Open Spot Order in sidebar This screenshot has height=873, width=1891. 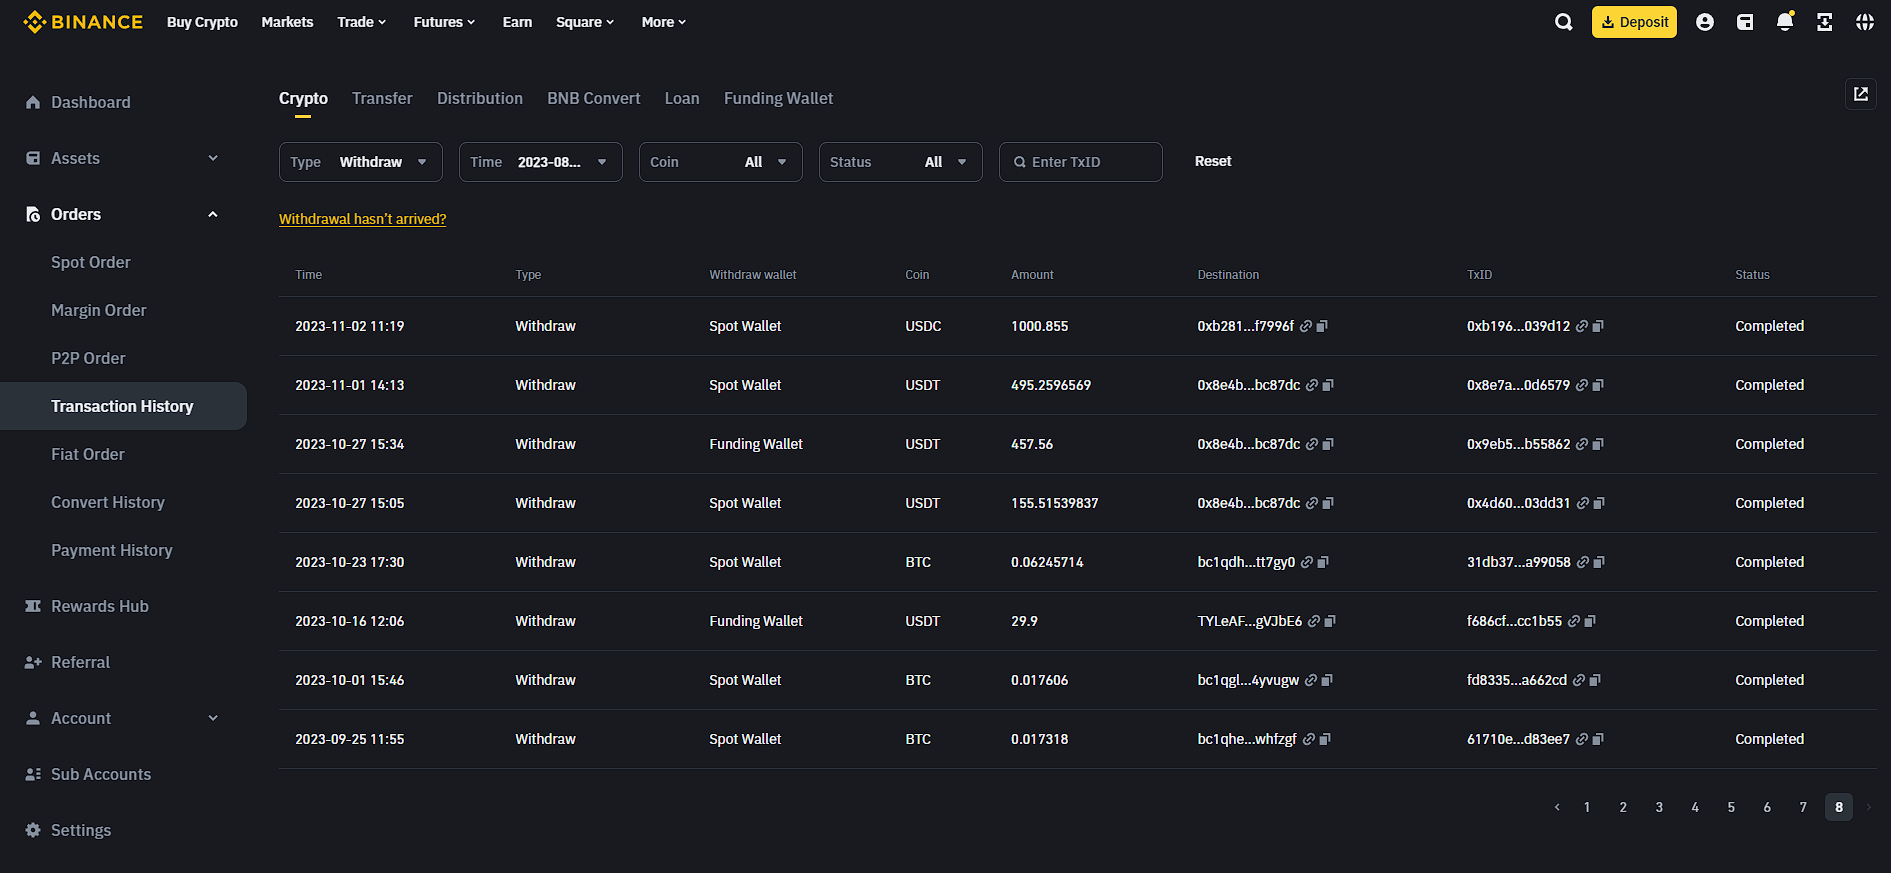click(91, 262)
